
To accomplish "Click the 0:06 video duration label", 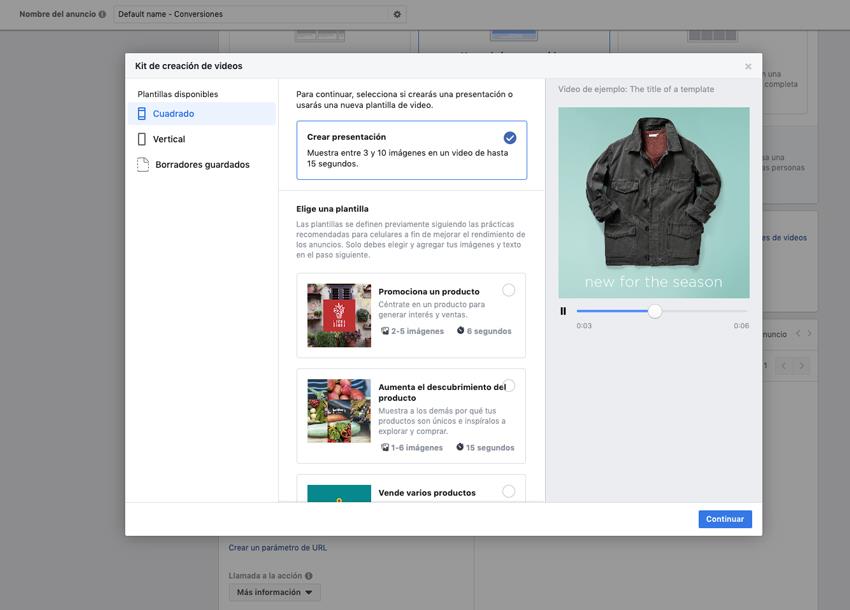I will click(x=741, y=326).
